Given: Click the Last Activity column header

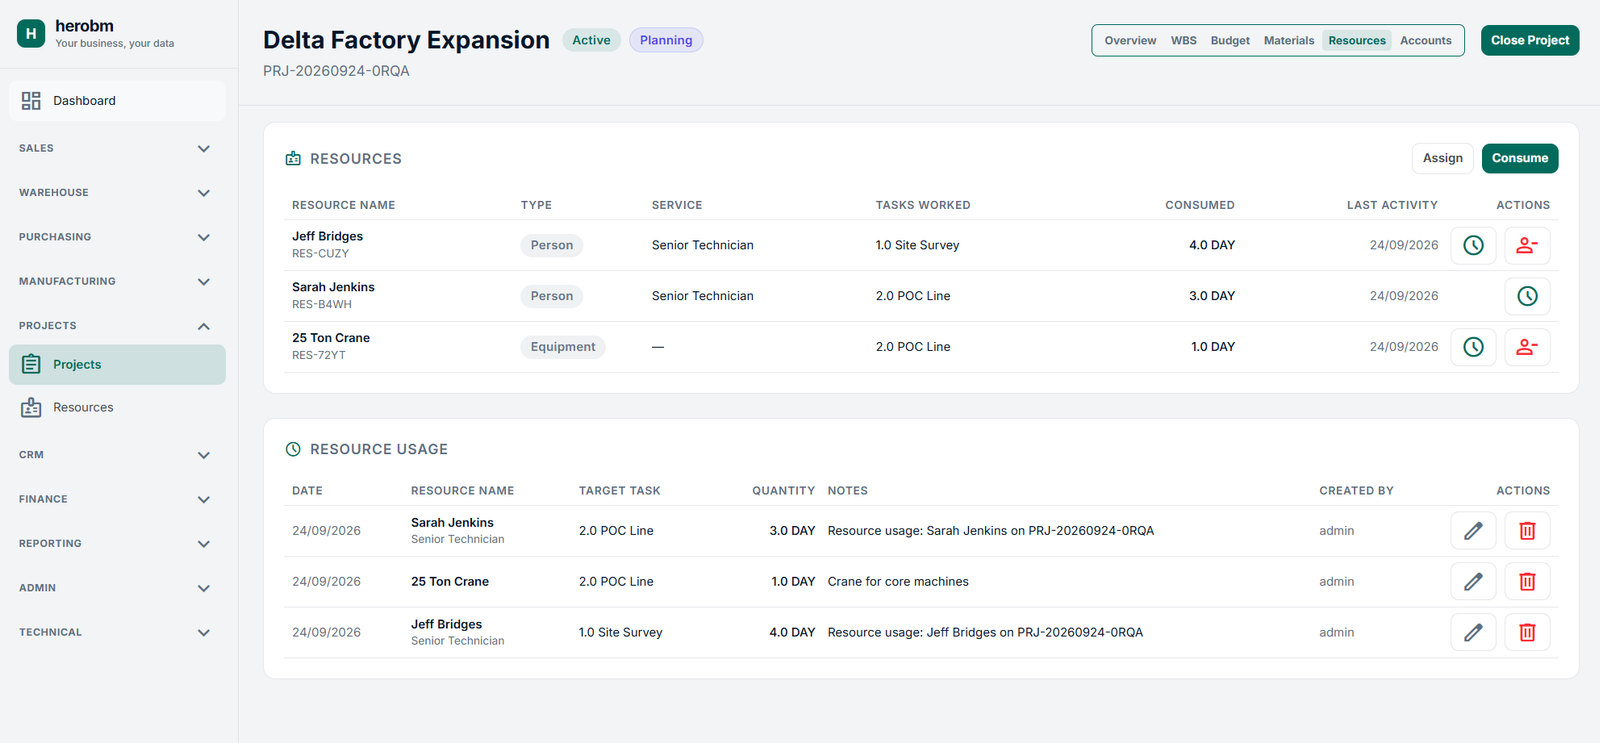Looking at the screenshot, I should (1392, 205).
